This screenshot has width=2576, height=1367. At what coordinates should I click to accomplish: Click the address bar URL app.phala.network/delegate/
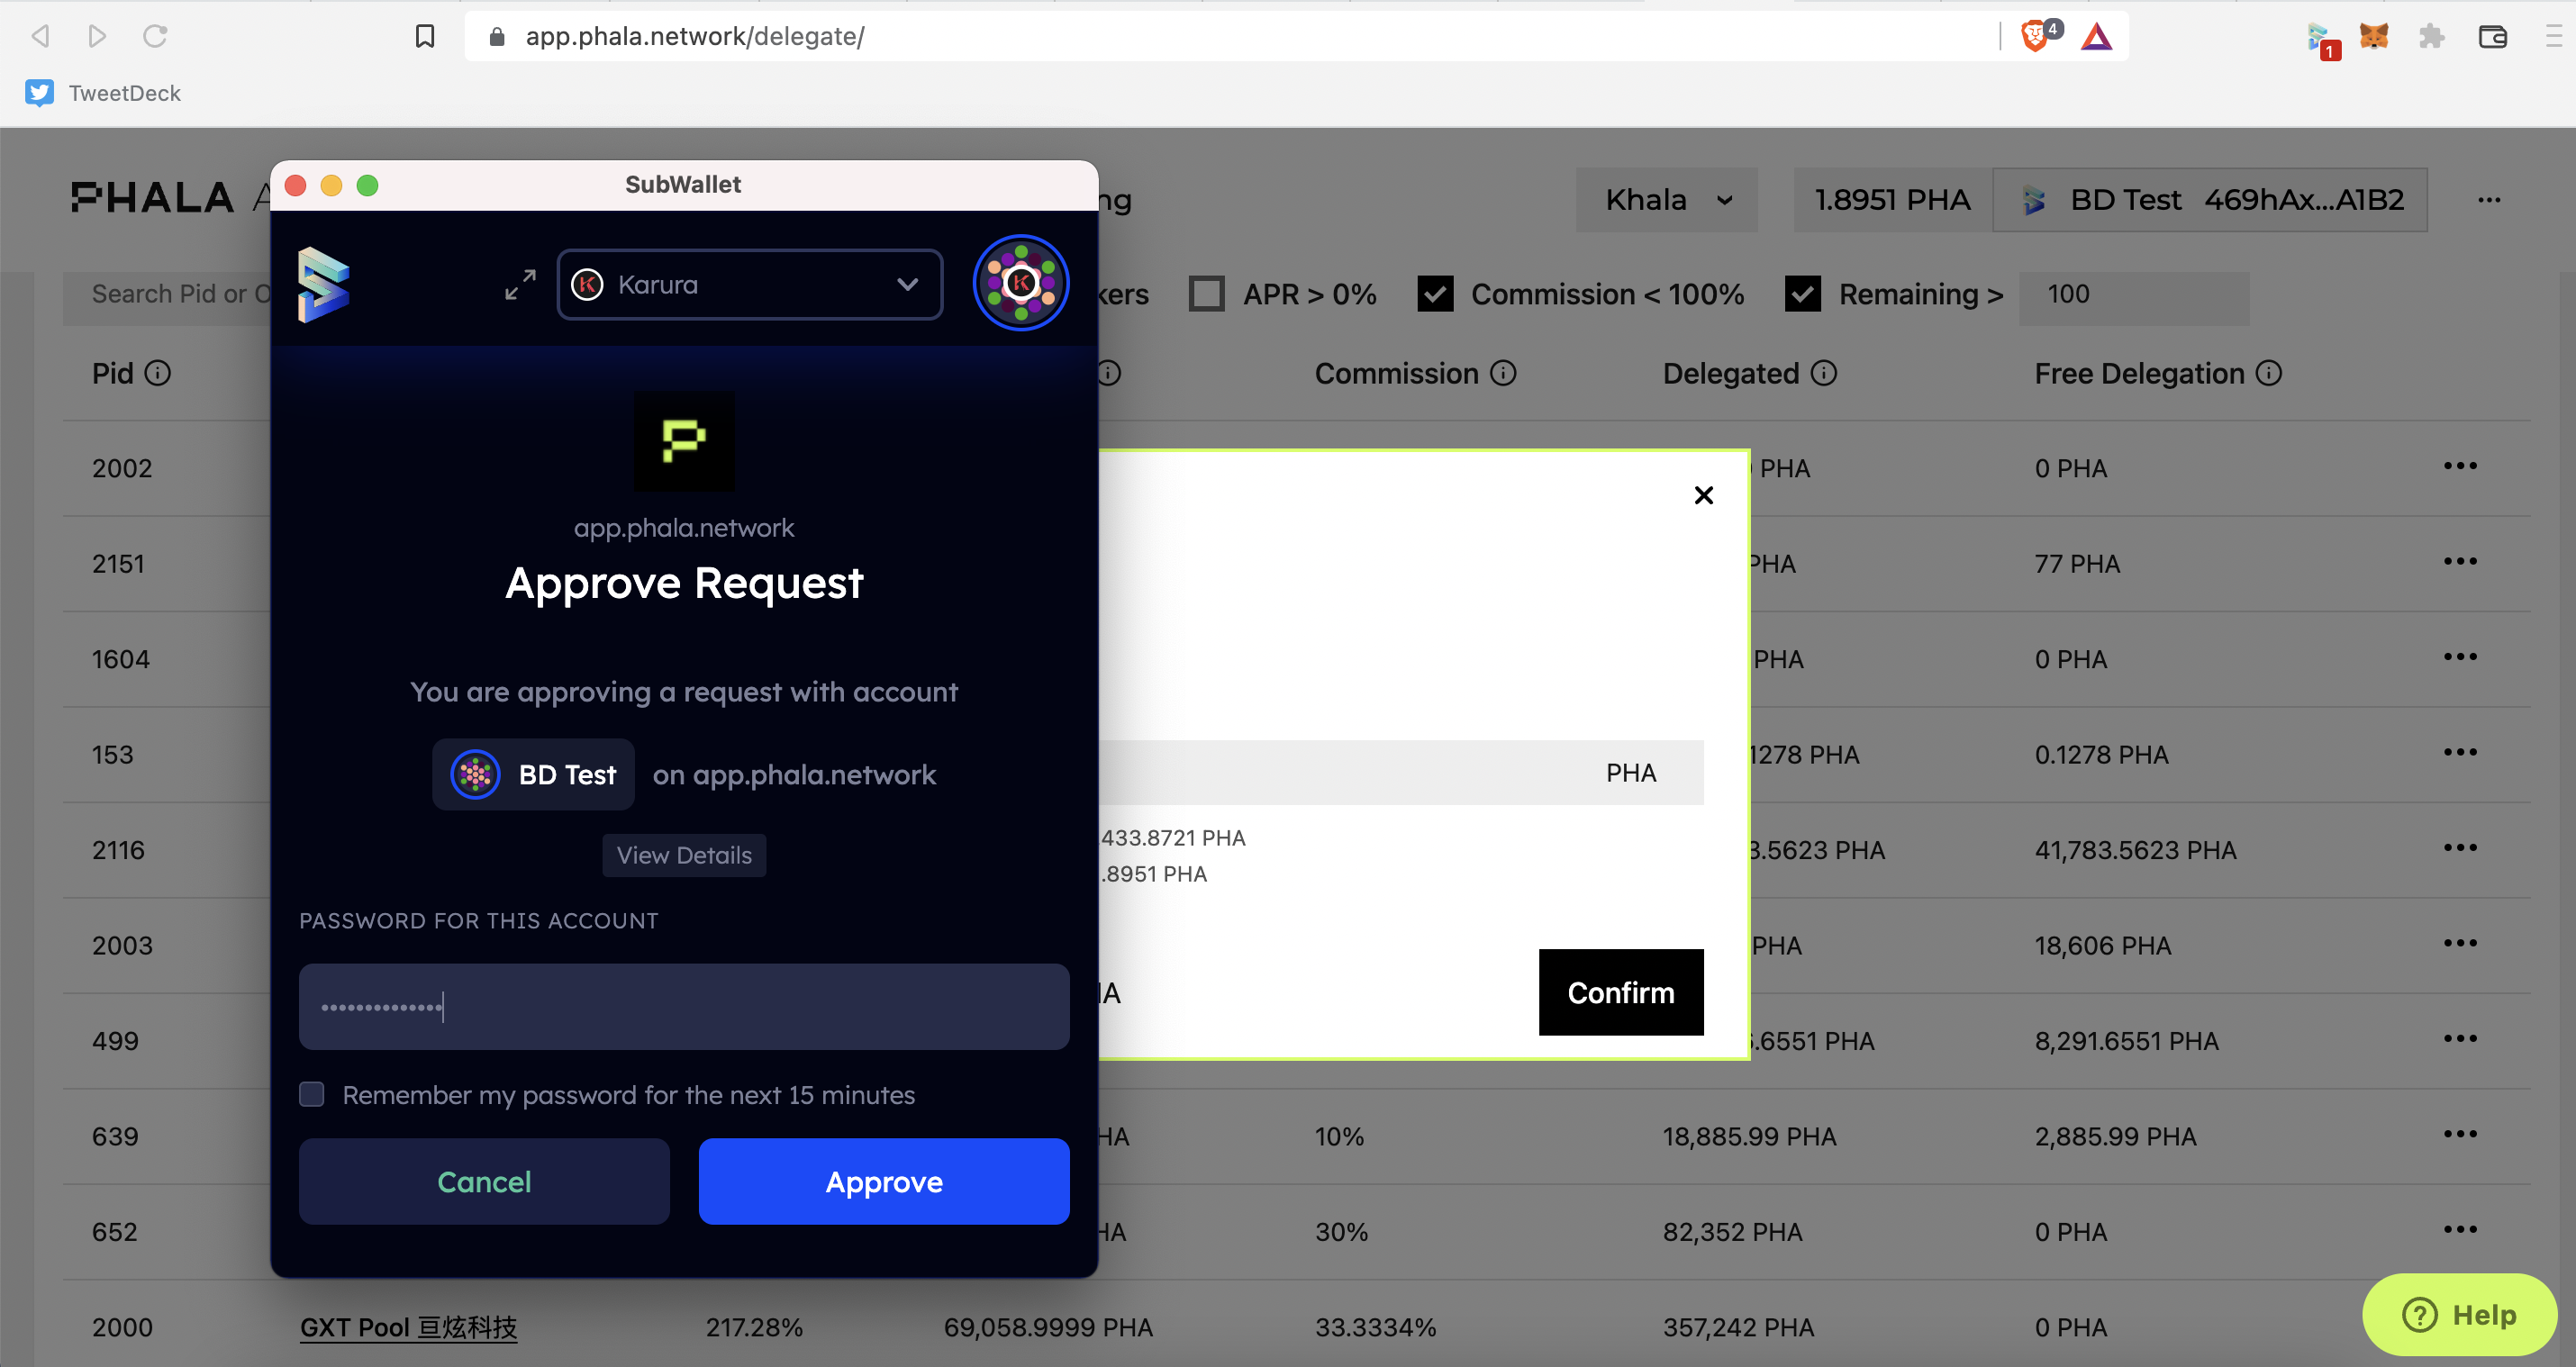(x=695, y=36)
